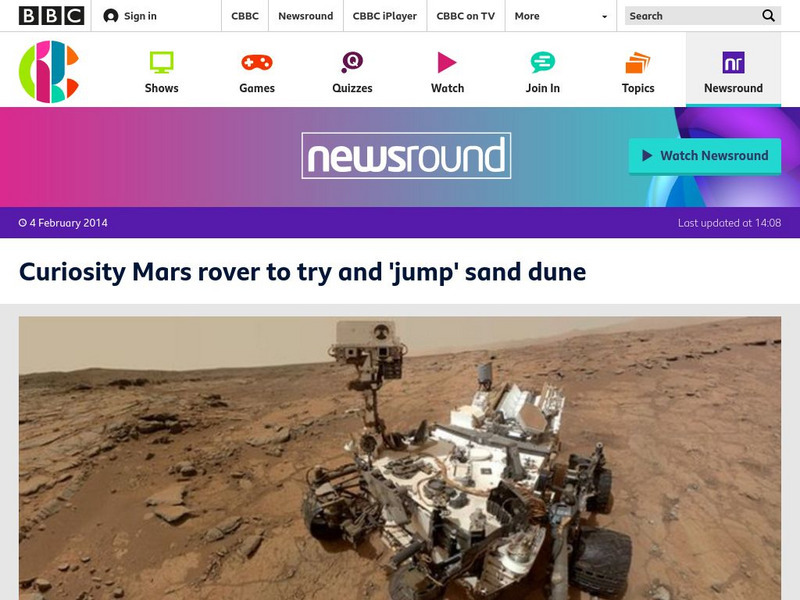The height and width of the screenshot is (600, 800).
Task: Open the Topics stacked cards icon
Action: (x=638, y=62)
